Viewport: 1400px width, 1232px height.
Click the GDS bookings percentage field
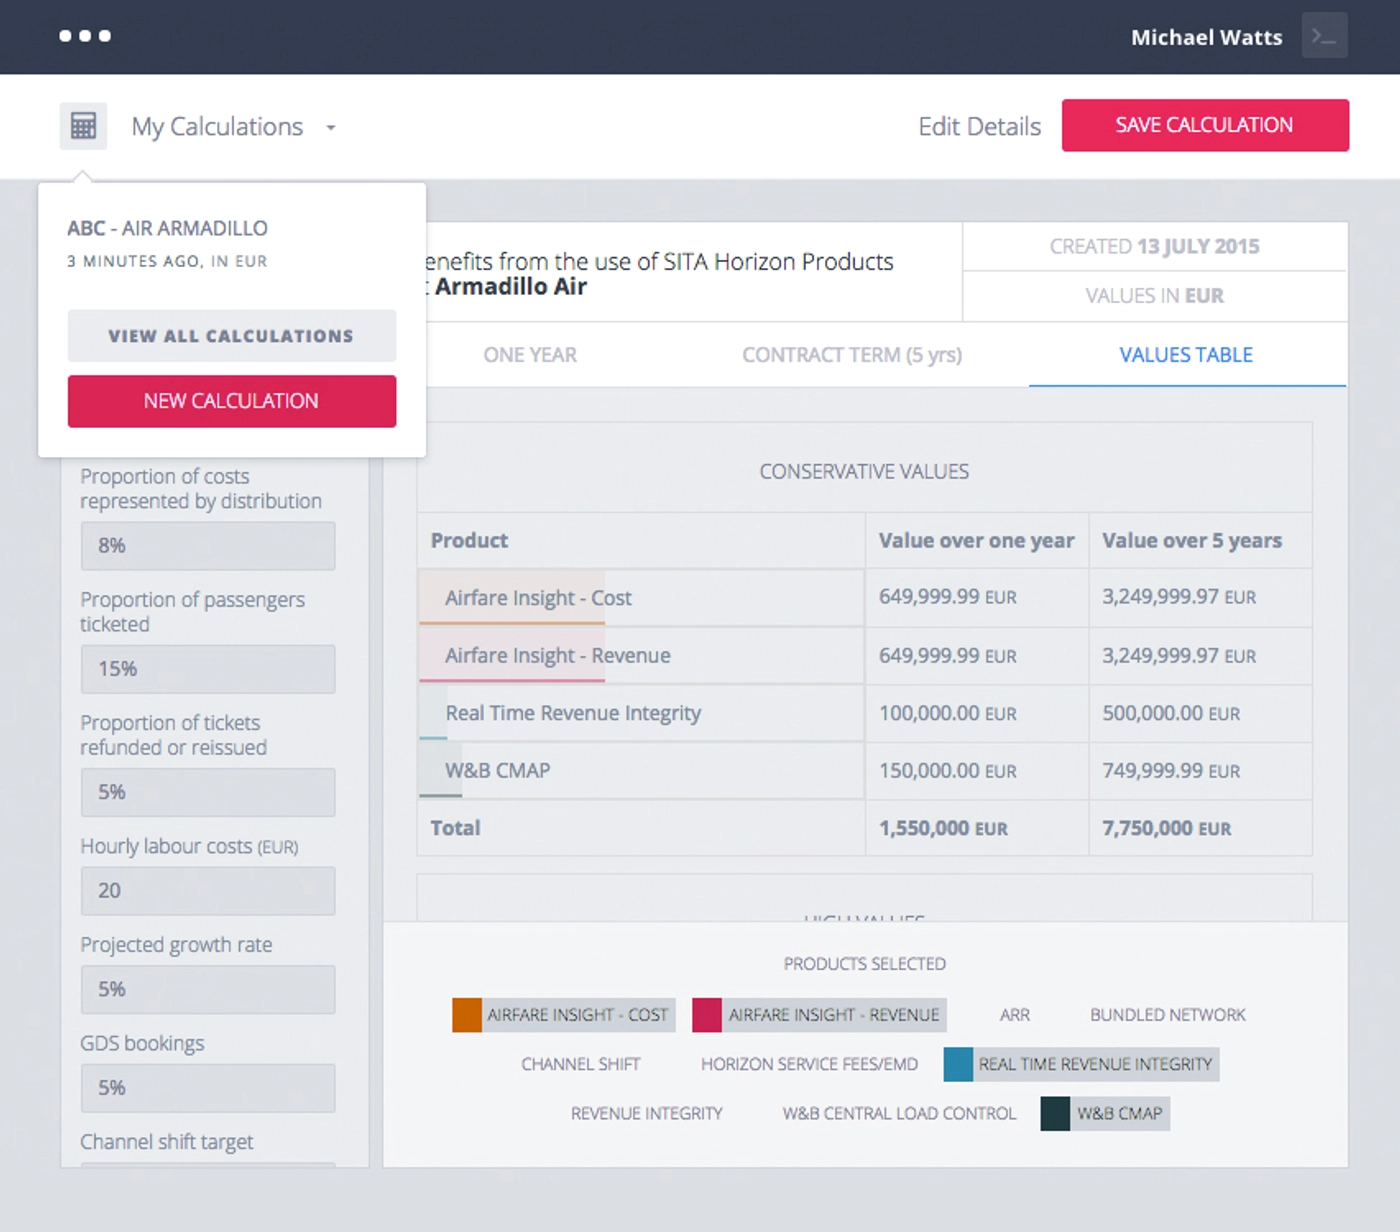[207, 1087]
